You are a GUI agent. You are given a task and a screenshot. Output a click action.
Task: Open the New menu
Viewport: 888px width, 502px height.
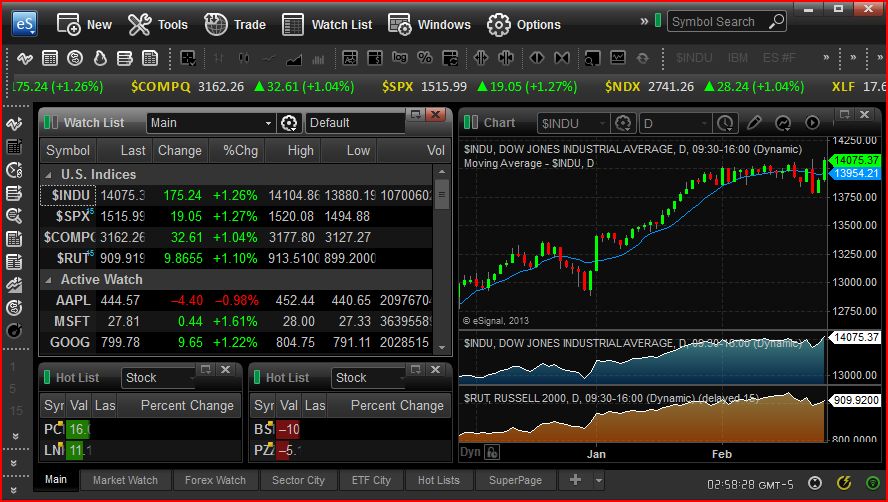click(x=84, y=24)
